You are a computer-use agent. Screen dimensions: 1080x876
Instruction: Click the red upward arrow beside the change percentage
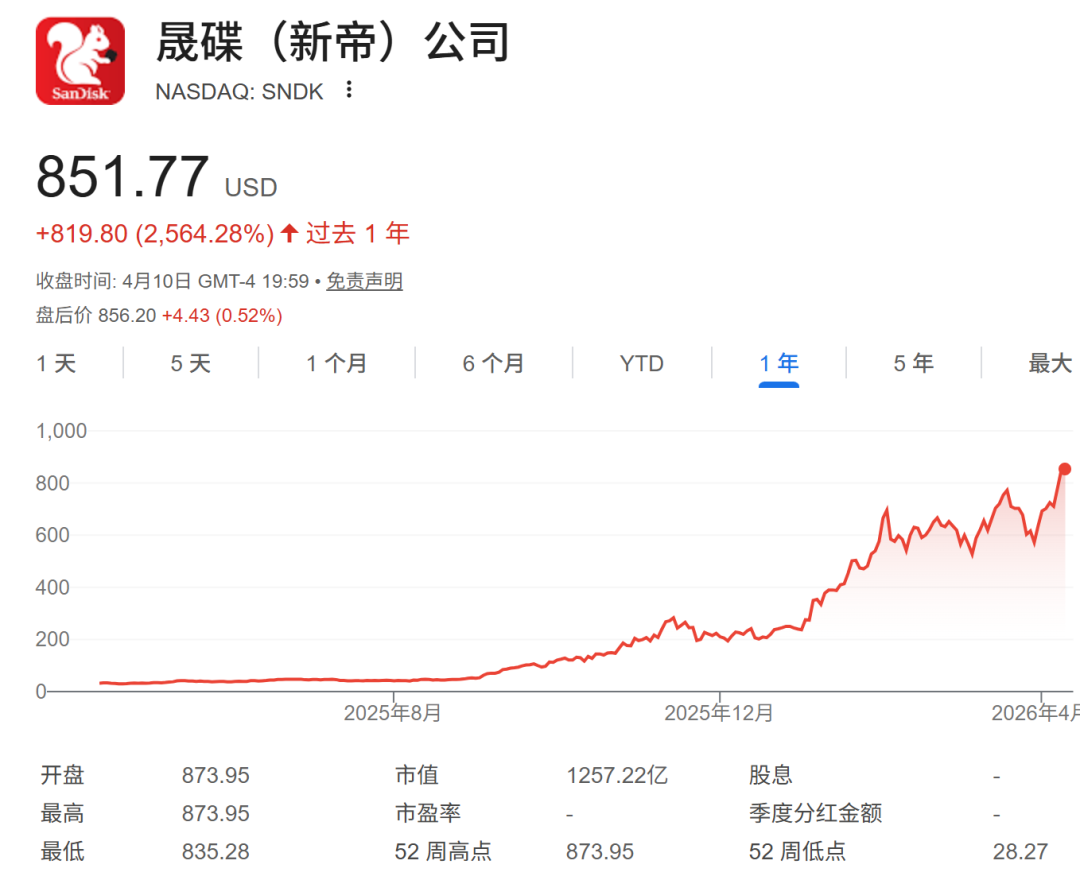(x=287, y=232)
